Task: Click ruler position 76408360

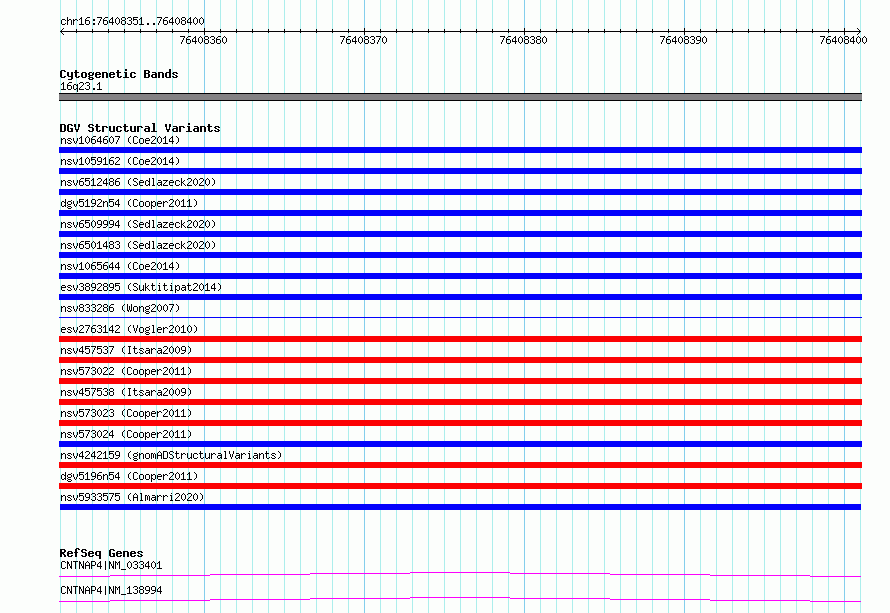Action: pyautogui.click(x=203, y=40)
